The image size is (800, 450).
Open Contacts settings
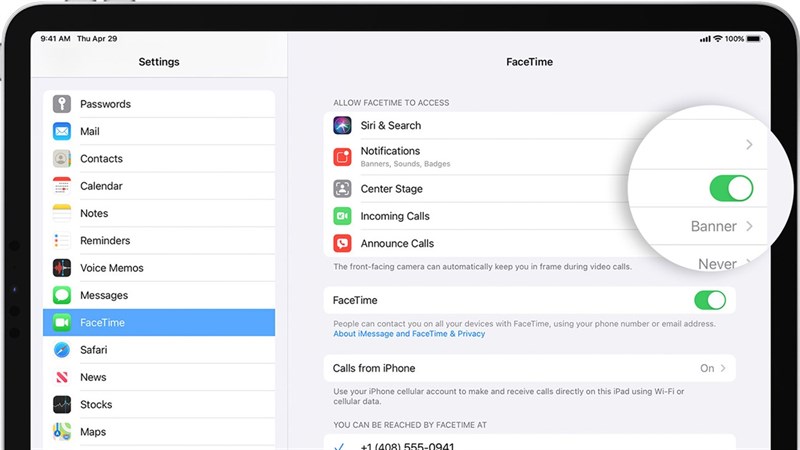tap(159, 159)
